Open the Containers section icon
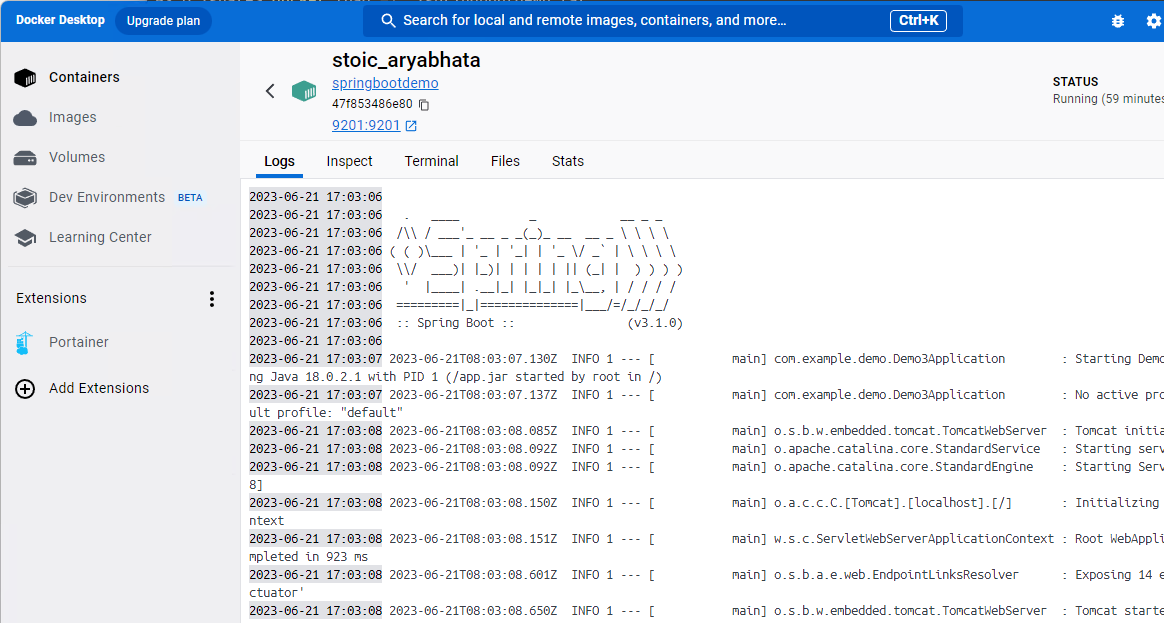Screen dimensions: 1164x623 click(25, 77)
